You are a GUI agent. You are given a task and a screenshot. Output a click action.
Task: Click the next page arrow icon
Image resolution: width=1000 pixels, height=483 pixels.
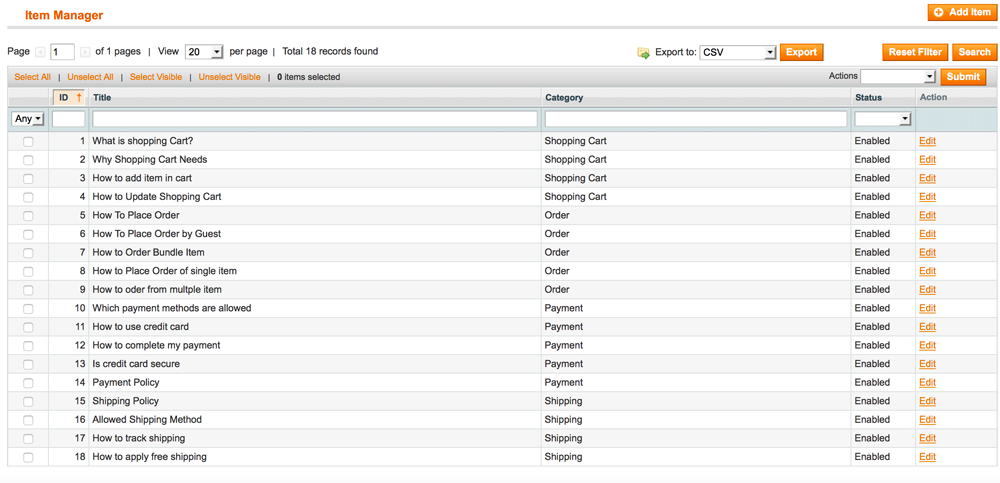85,52
